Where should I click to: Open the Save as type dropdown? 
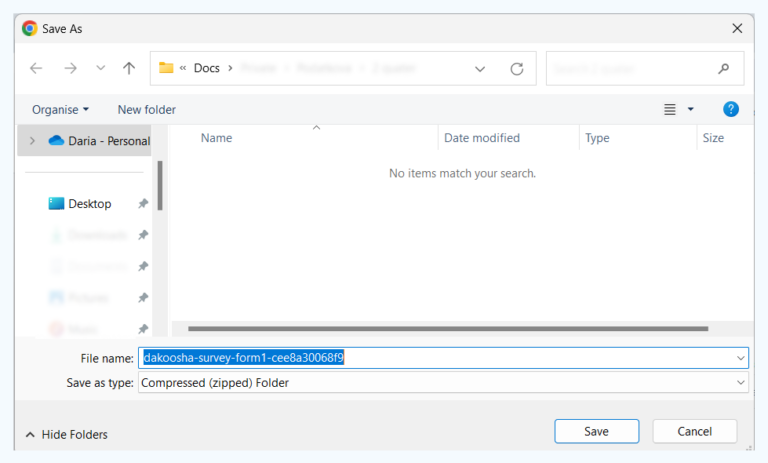coord(741,383)
